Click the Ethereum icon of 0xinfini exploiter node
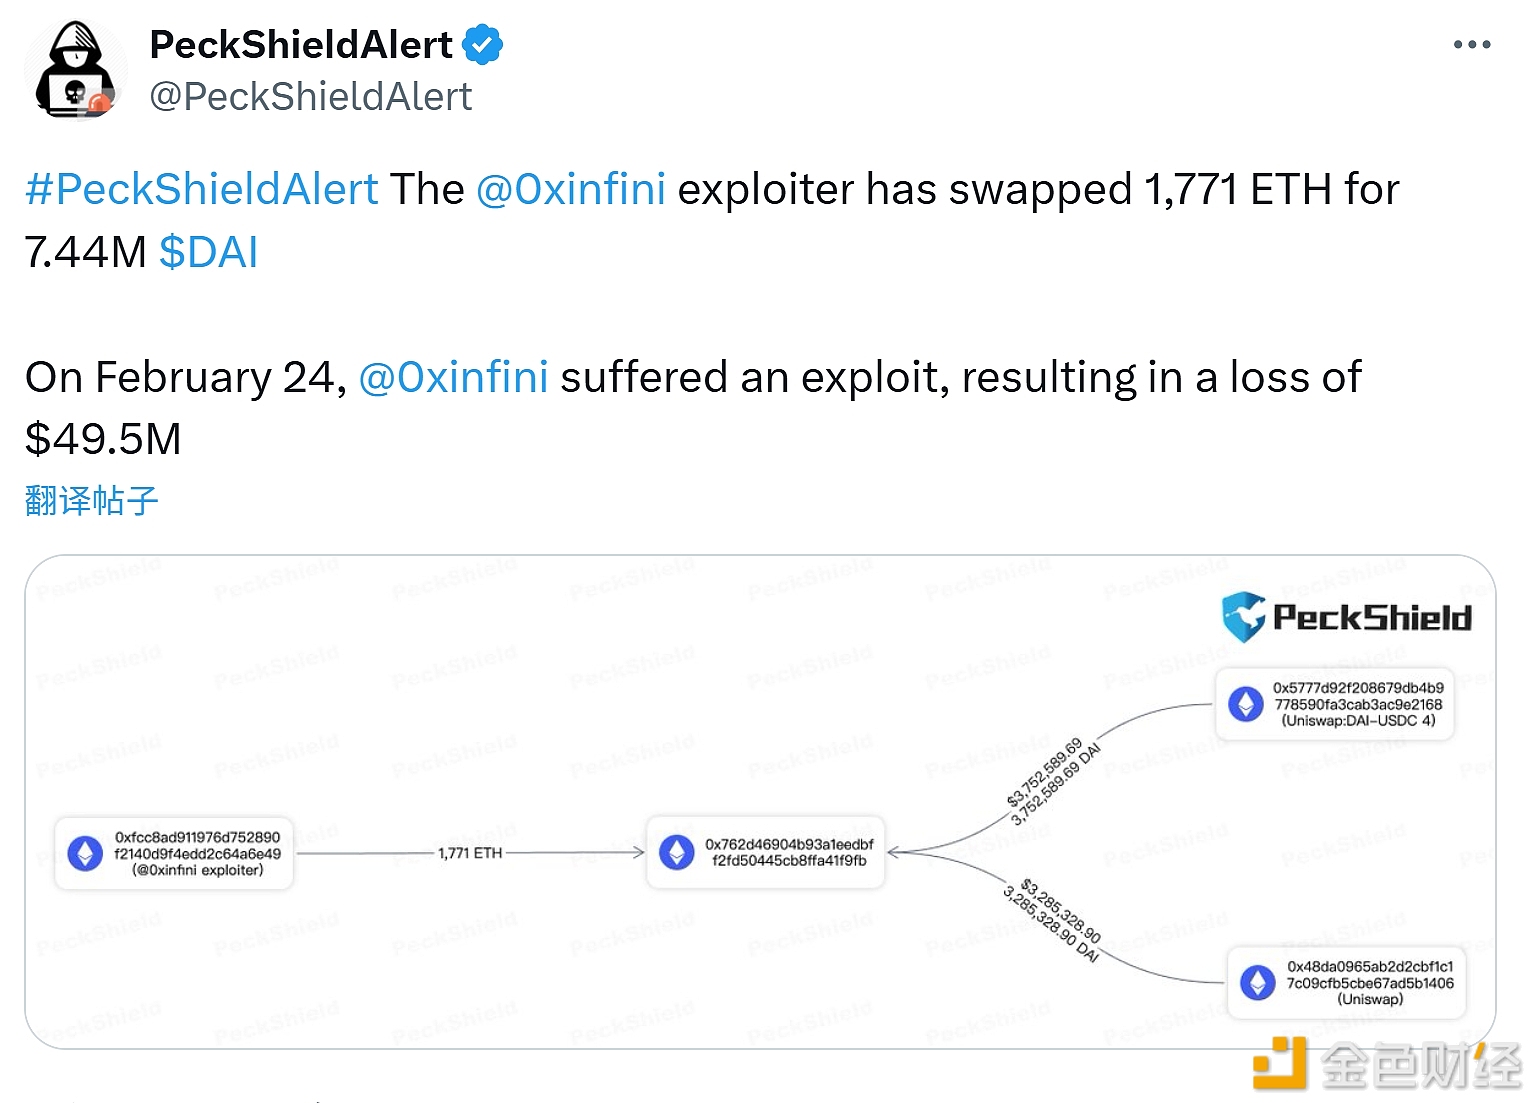 tap(85, 853)
